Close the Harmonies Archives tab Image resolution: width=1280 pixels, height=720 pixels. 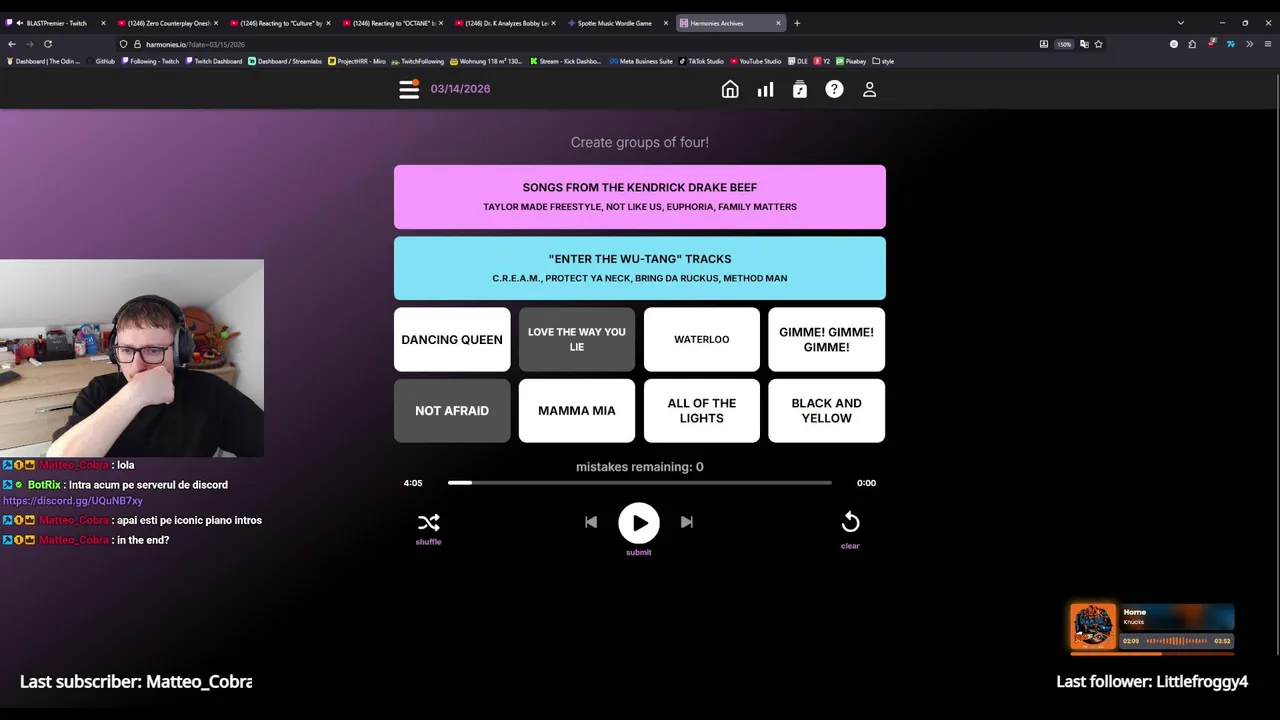point(778,23)
